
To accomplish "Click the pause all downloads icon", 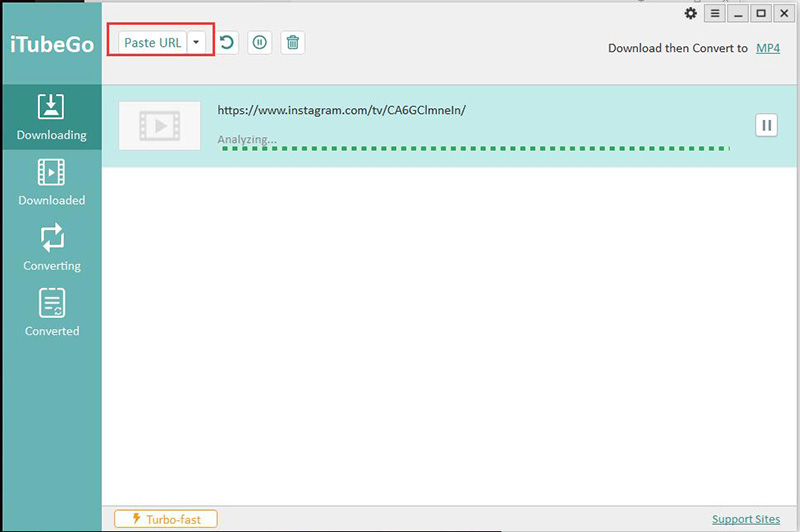I will tap(260, 42).
